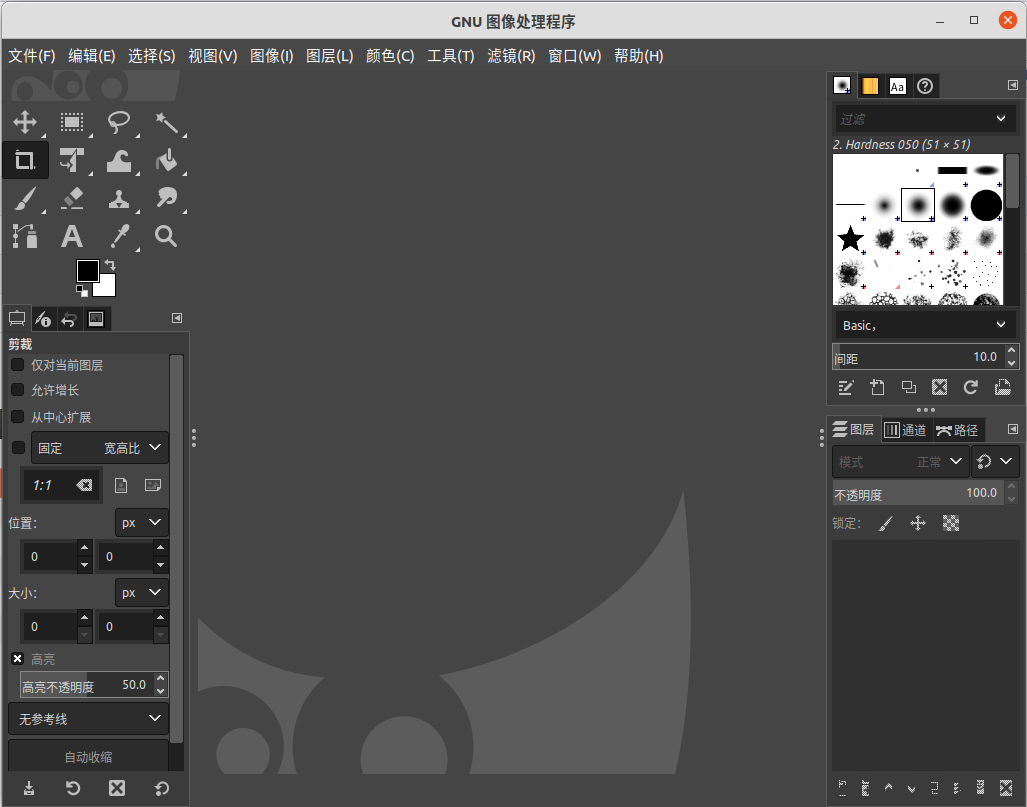Screen dimensions: 1027x807
Task: Open the Device Status tab
Action: click(43, 319)
